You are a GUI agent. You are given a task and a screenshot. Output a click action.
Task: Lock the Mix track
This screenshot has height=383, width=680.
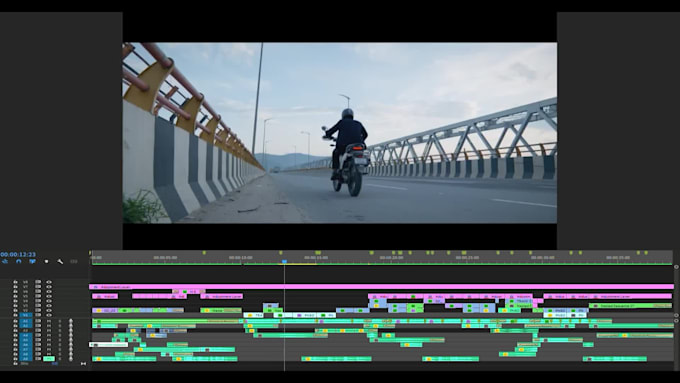[x=15, y=363]
